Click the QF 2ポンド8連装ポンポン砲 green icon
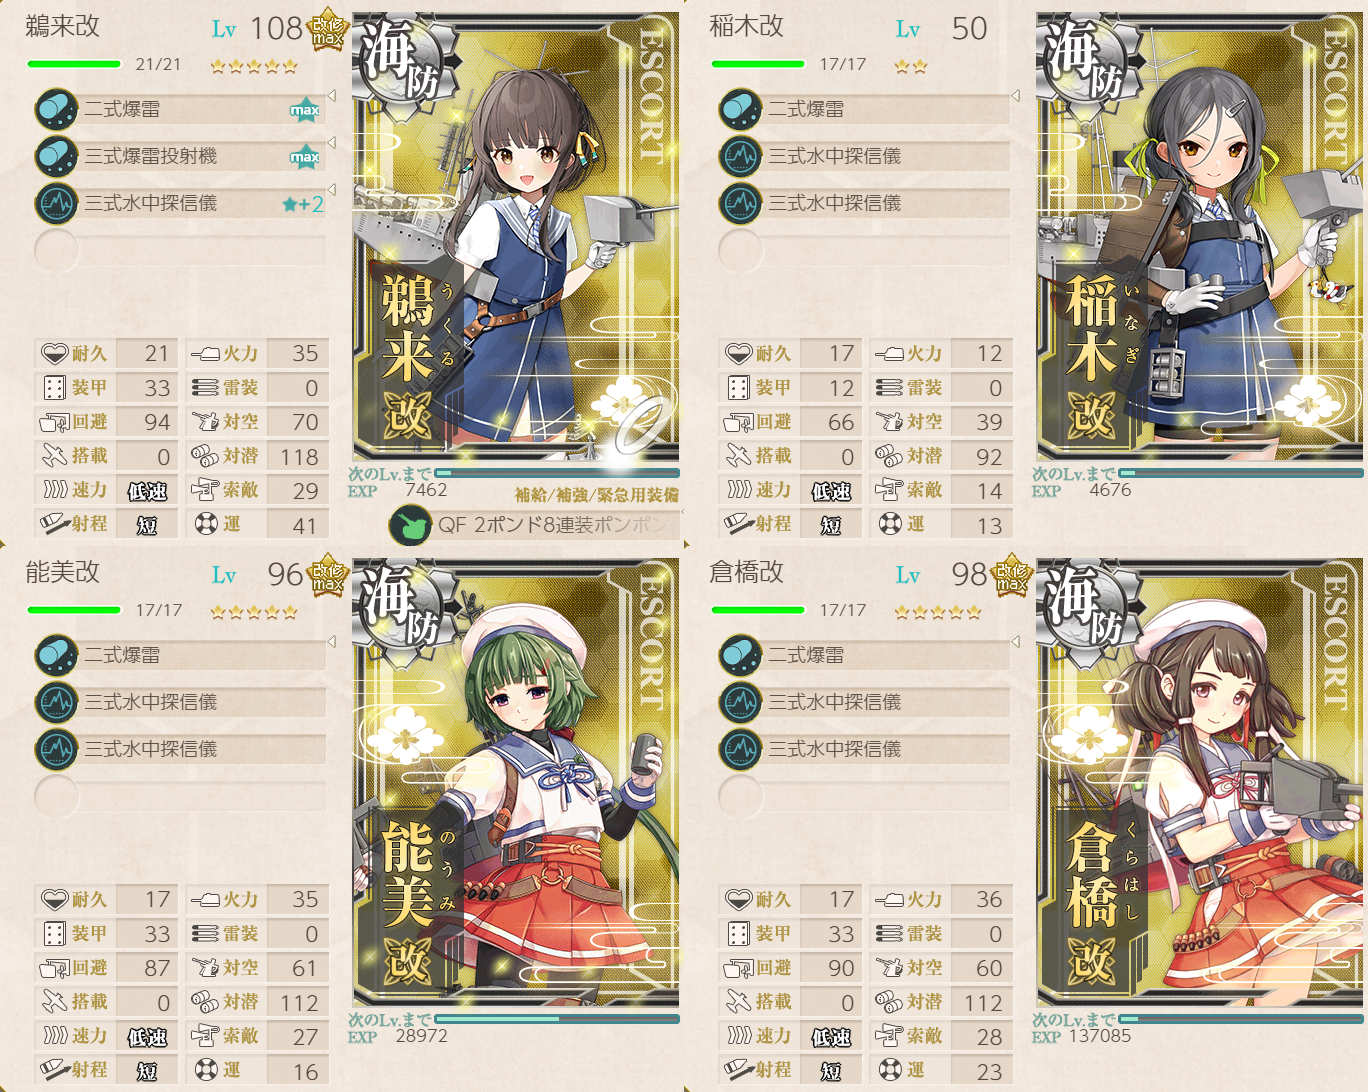The height and width of the screenshot is (1092, 1368). [x=410, y=525]
